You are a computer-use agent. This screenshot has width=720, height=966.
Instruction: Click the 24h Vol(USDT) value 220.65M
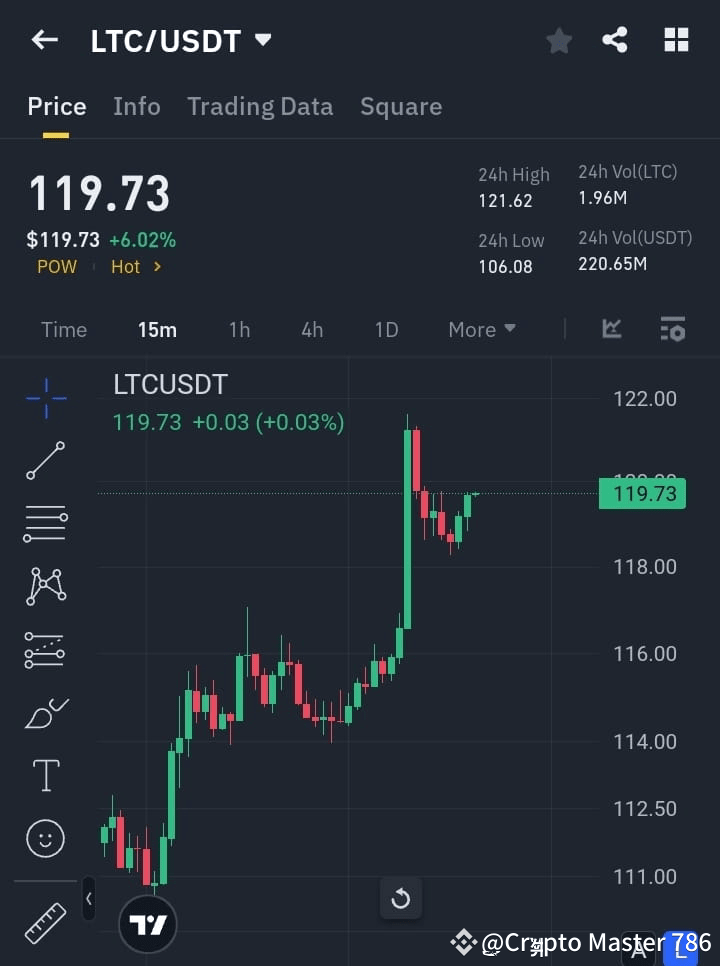613,264
